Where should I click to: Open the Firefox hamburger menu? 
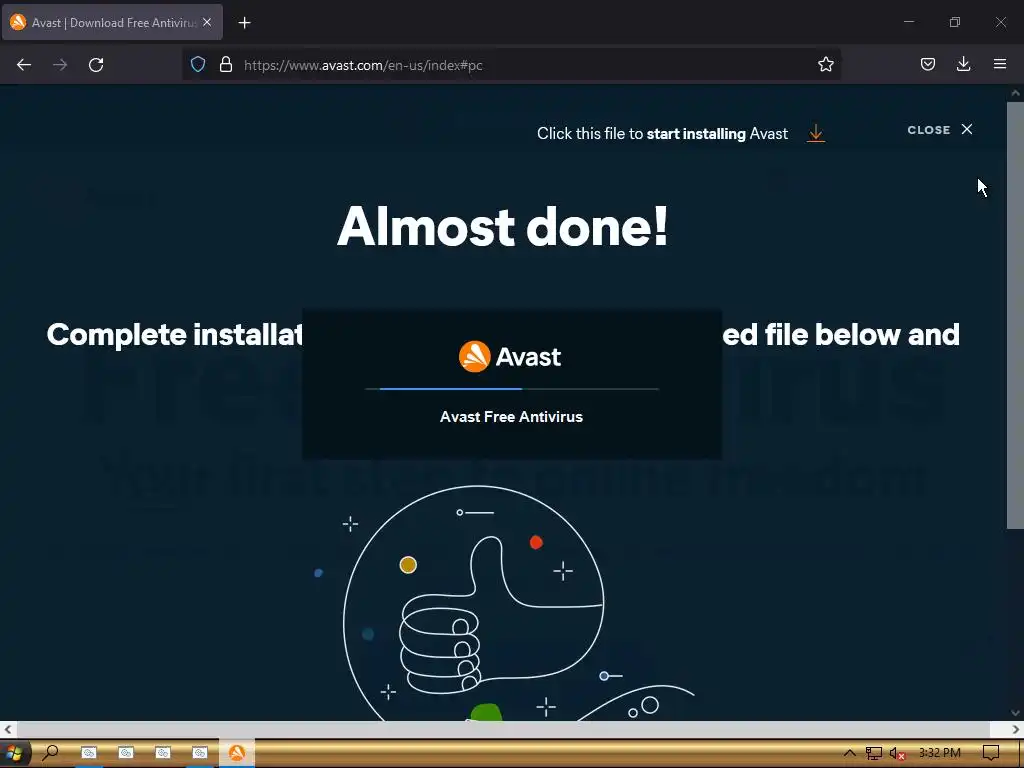pyautogui.click(x=1000, y=65)
